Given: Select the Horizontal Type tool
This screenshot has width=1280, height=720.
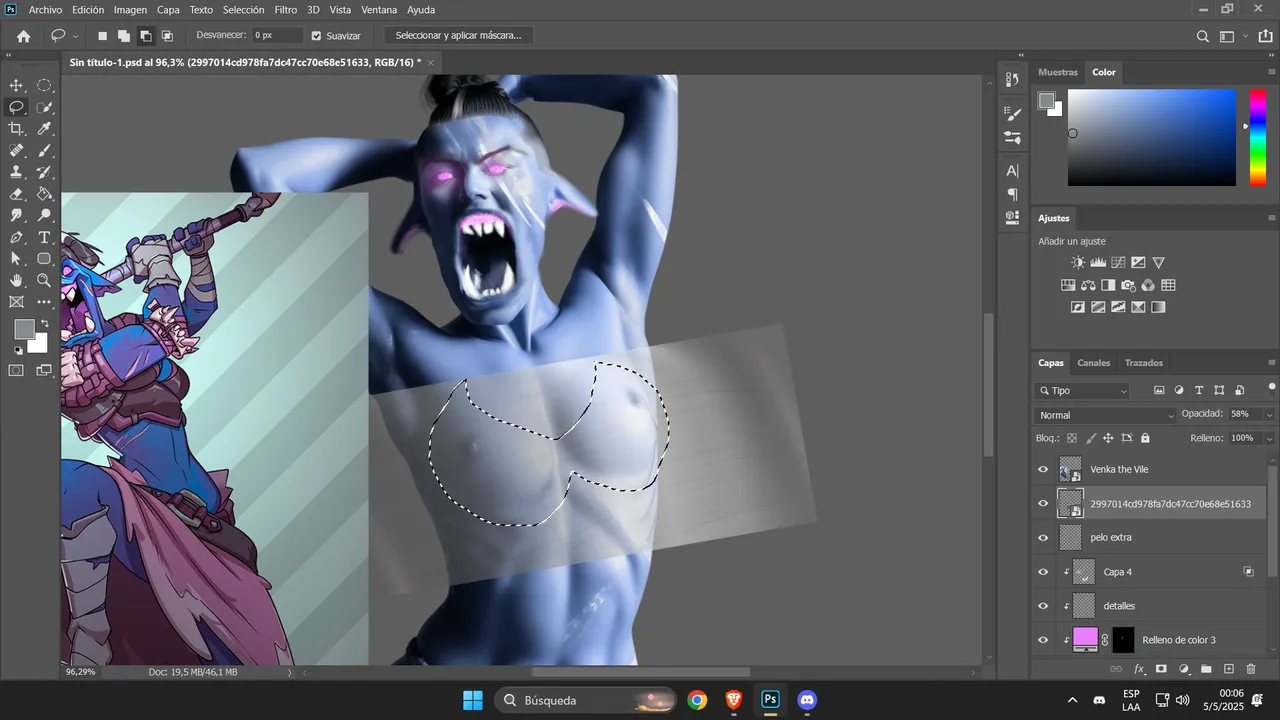Looking at the screenshot, I should point(44,238).
